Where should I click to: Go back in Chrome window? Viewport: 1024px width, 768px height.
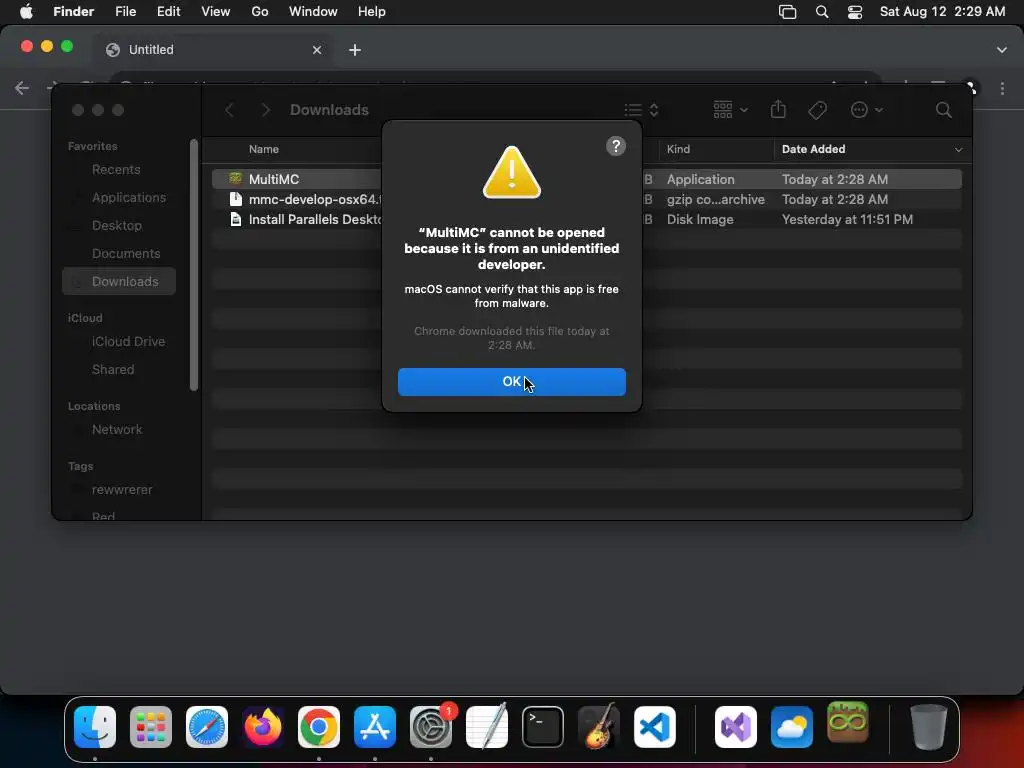pyautogui.click(x=22, y=88)
